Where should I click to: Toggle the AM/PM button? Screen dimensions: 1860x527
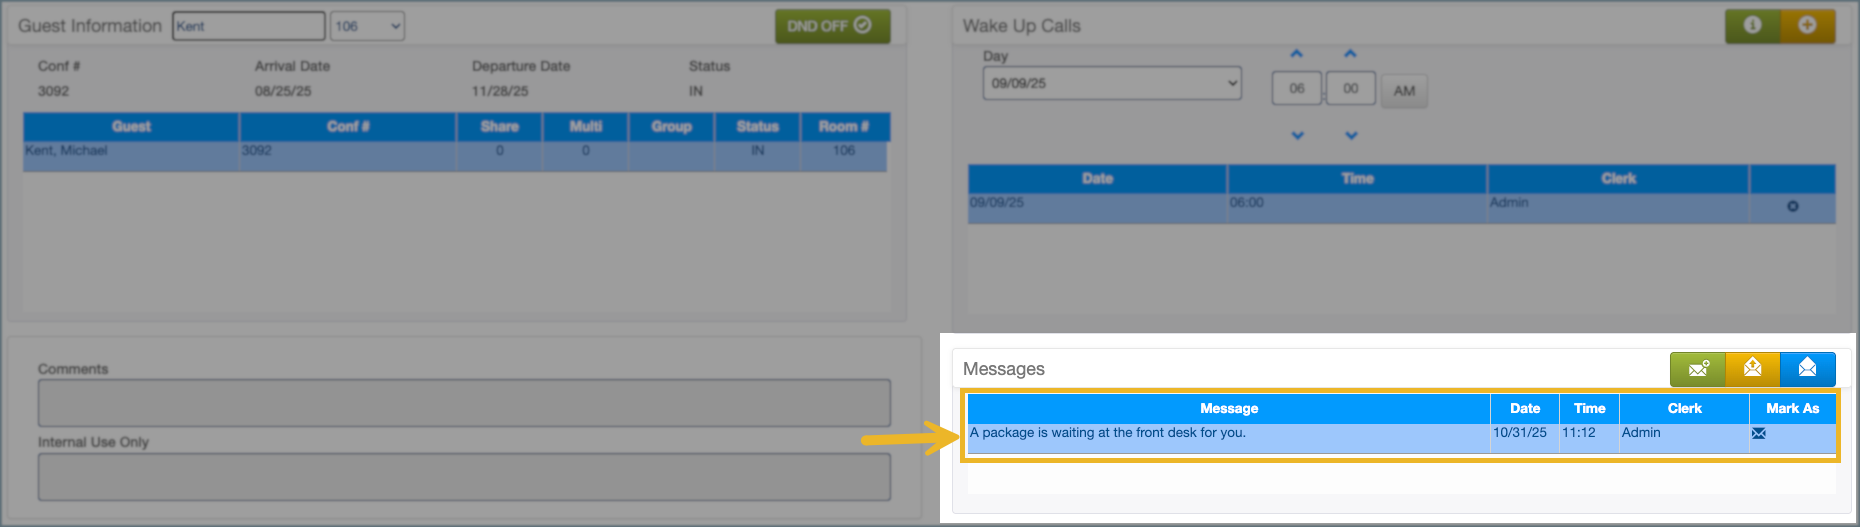click(1404, 91)
